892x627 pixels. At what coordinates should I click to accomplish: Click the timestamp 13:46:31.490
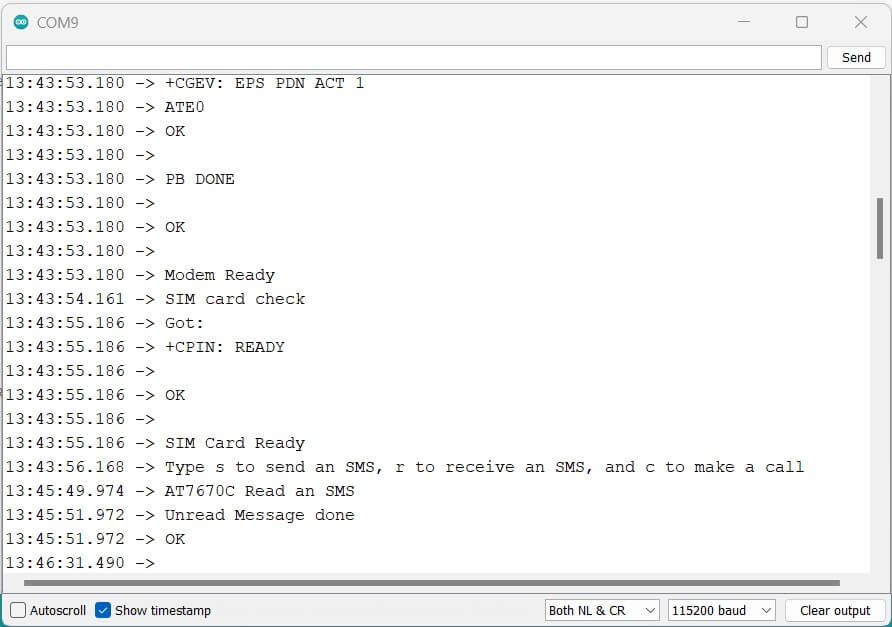[x=65, y=563]
